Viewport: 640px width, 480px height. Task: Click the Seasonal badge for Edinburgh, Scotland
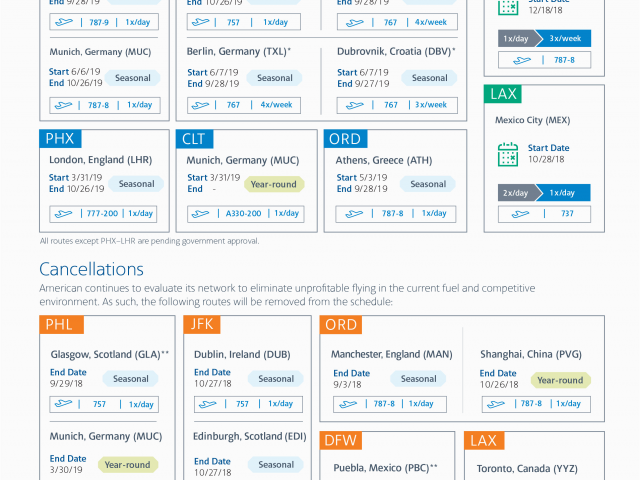point(276,464)
